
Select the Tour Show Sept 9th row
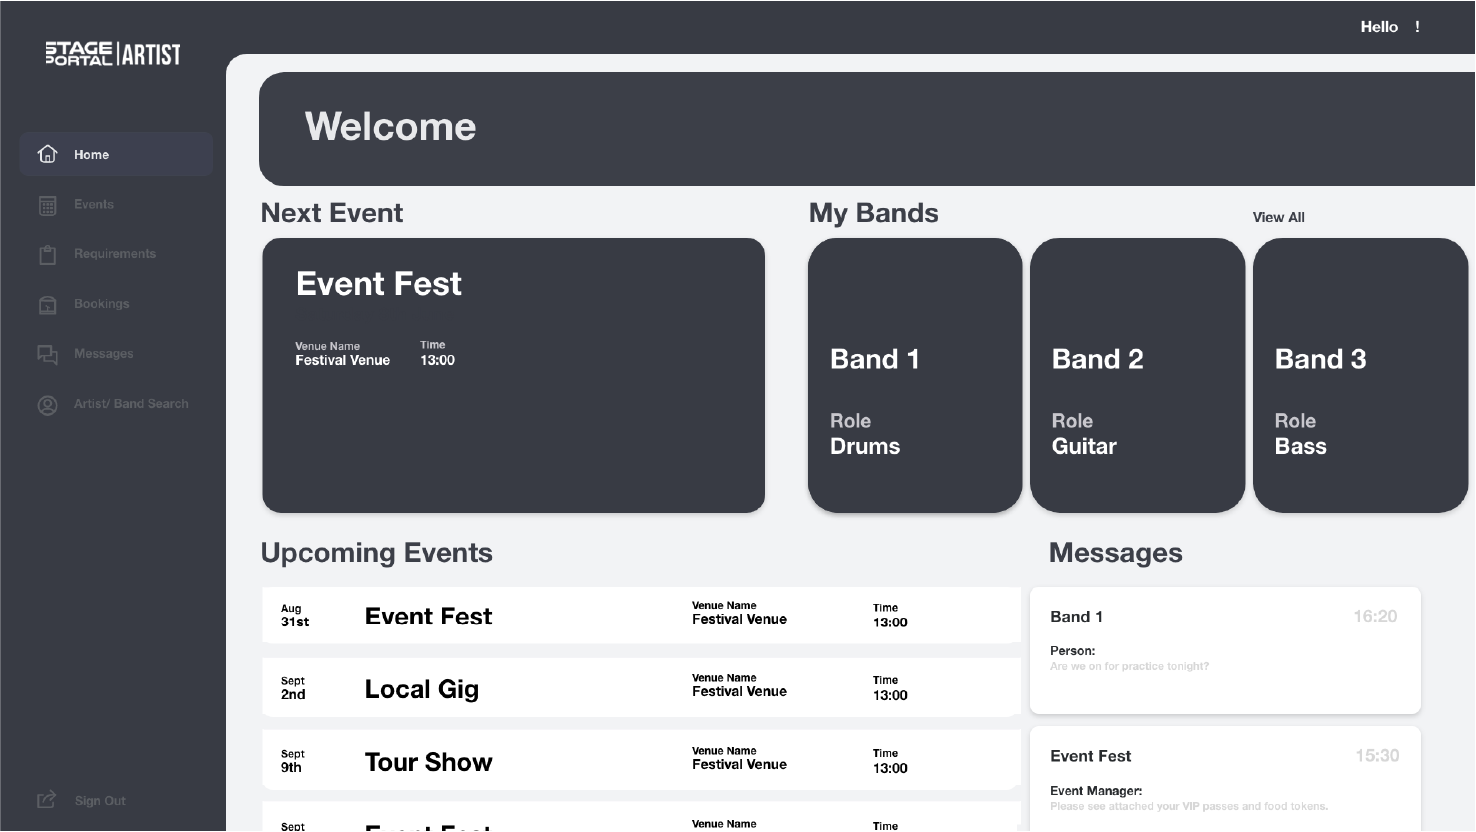click(640, 761)
